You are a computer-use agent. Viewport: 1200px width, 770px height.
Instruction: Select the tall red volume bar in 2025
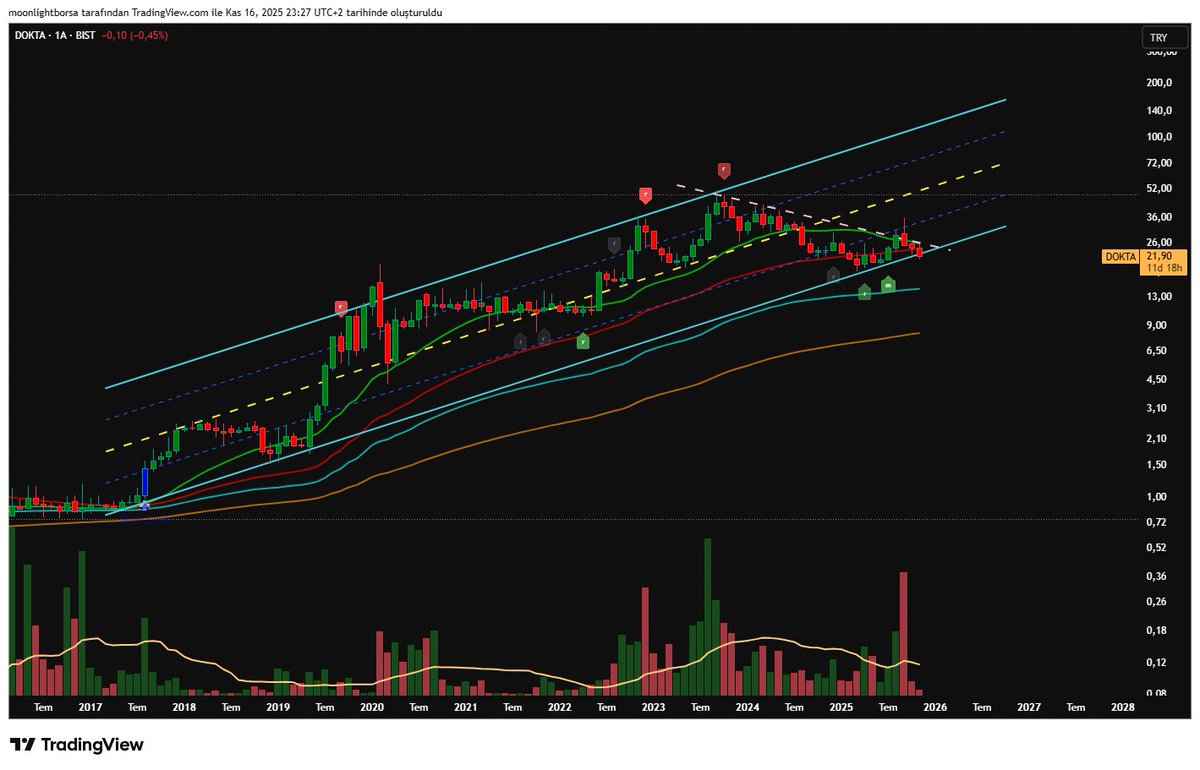[x=903, y=633]
